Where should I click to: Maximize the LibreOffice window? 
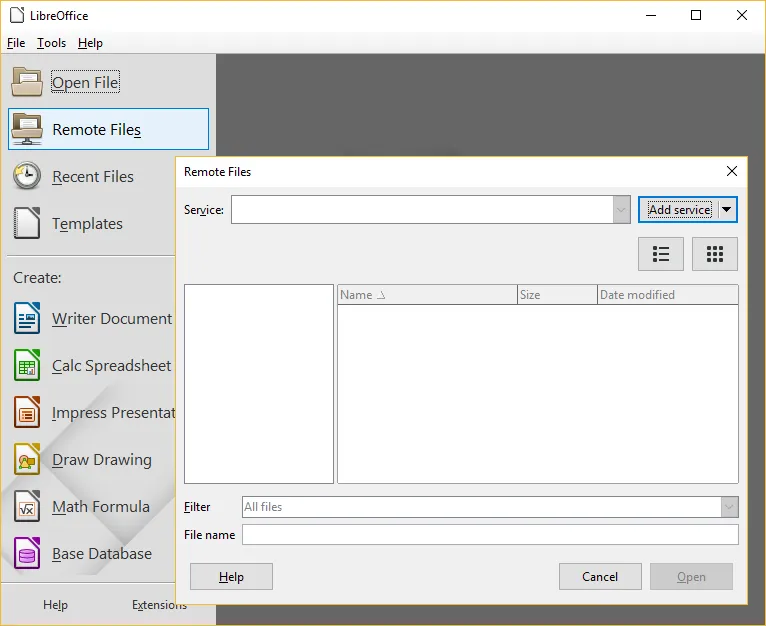tap(696, 15)
